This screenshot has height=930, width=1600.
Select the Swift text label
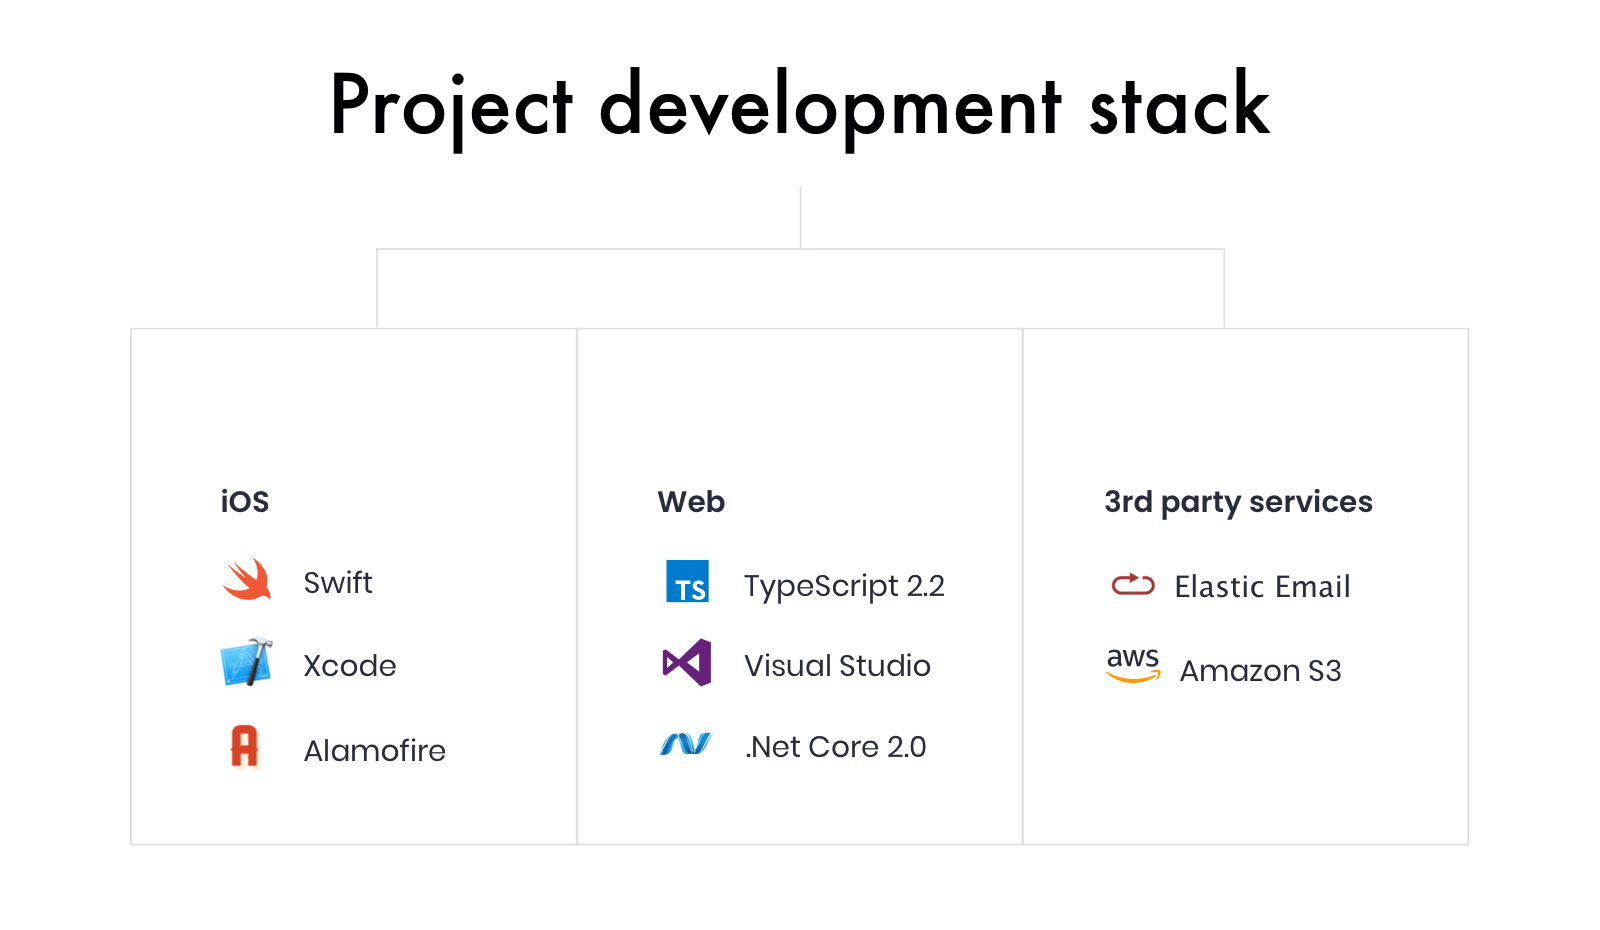click(338, 583)
